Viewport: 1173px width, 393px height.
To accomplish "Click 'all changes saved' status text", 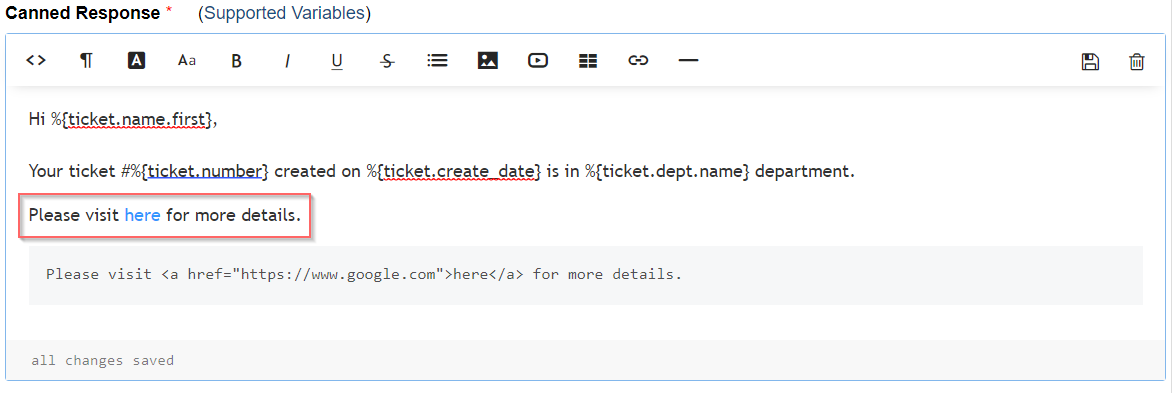I will click(102, 361).
